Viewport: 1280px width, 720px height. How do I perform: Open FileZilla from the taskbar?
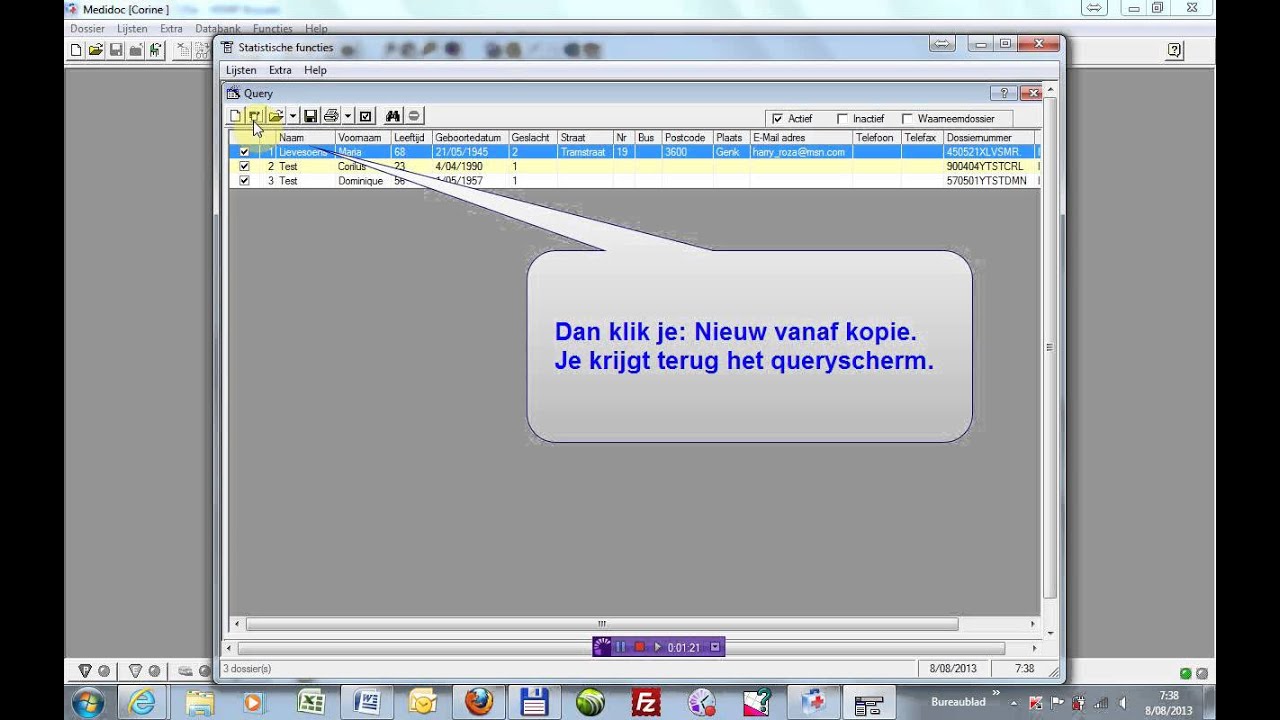click(x=647, y=702)
